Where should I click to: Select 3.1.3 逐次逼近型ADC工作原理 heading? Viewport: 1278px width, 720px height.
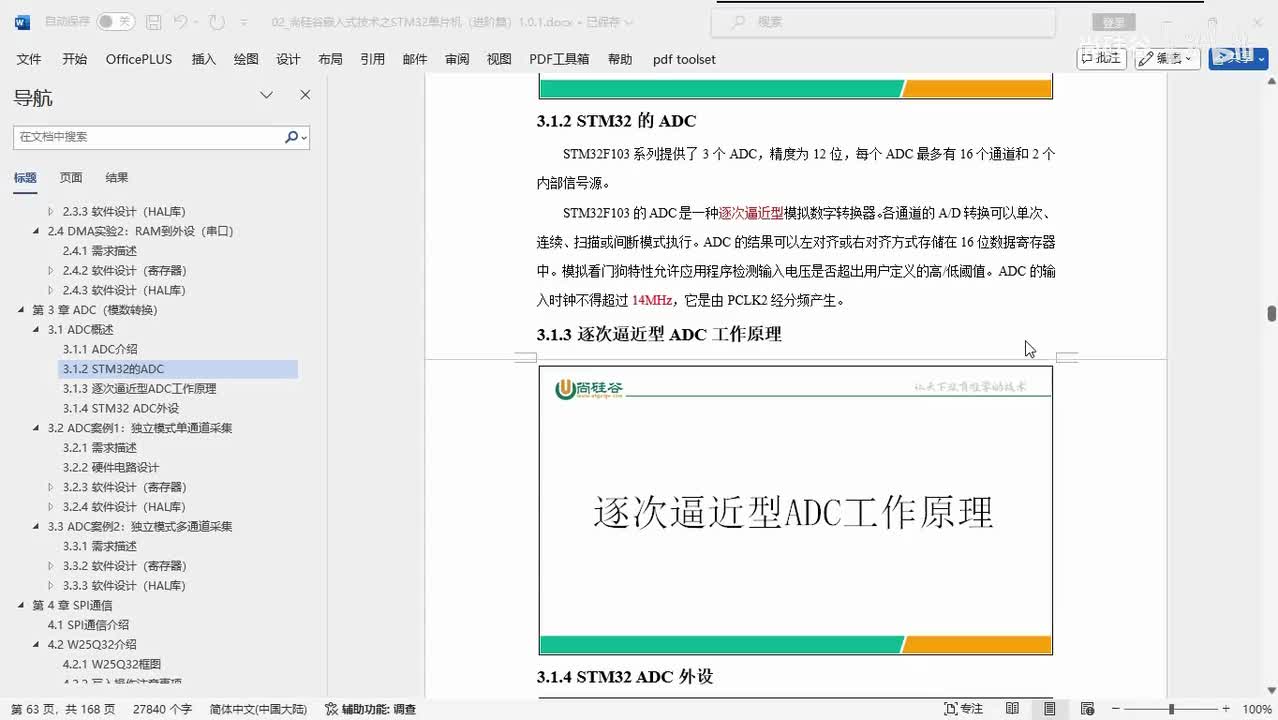click(x=139, y=388)
